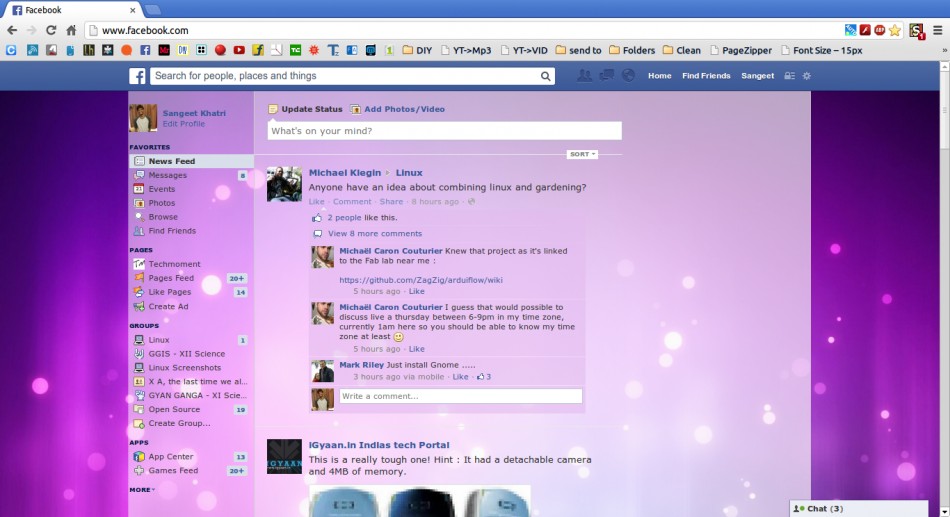Image resolution: width=950 pixels, height=517 pixels.
Task: Bookmark this page with the star icon
Action: pyautogui.click(x=894, y=30)
